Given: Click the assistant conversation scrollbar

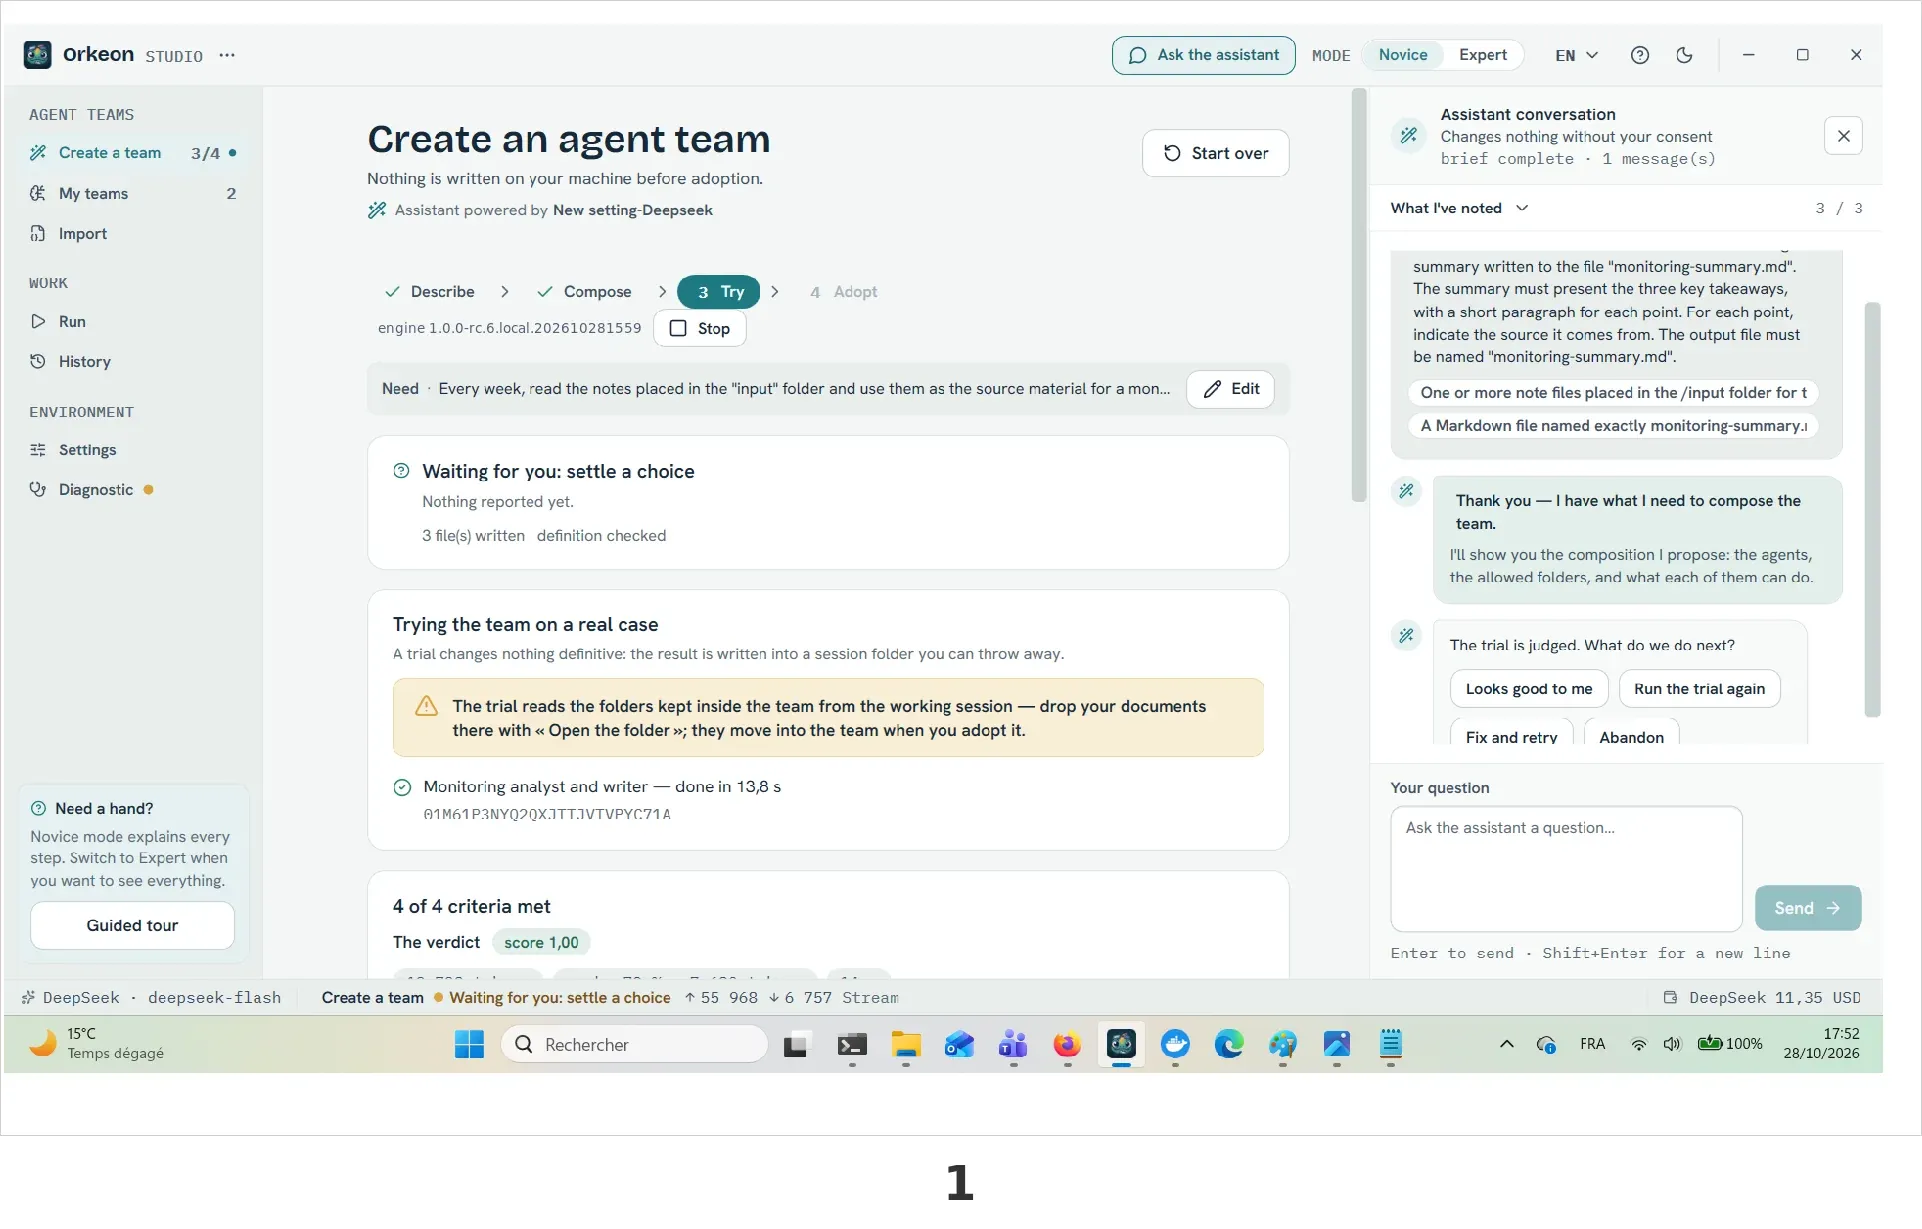Looking at the screenshot, I should tap(1872, 510).
